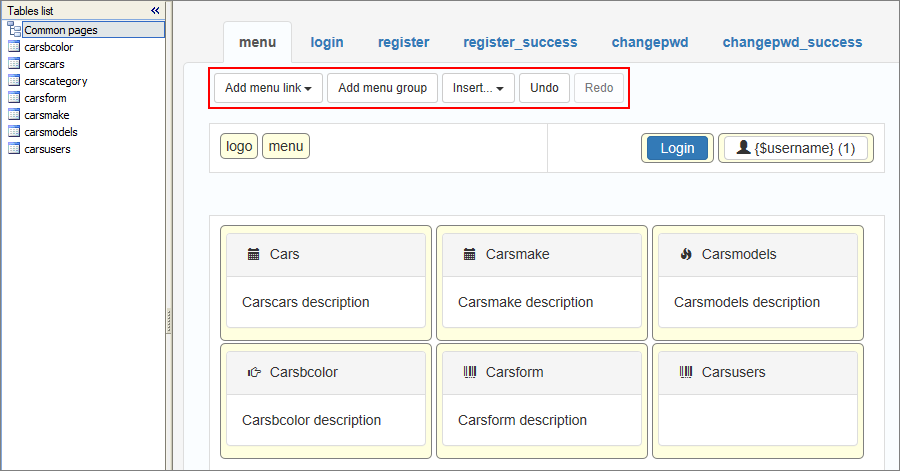Click the flame icon beside Carsmodels
The image size is (900, 471).
686,254
